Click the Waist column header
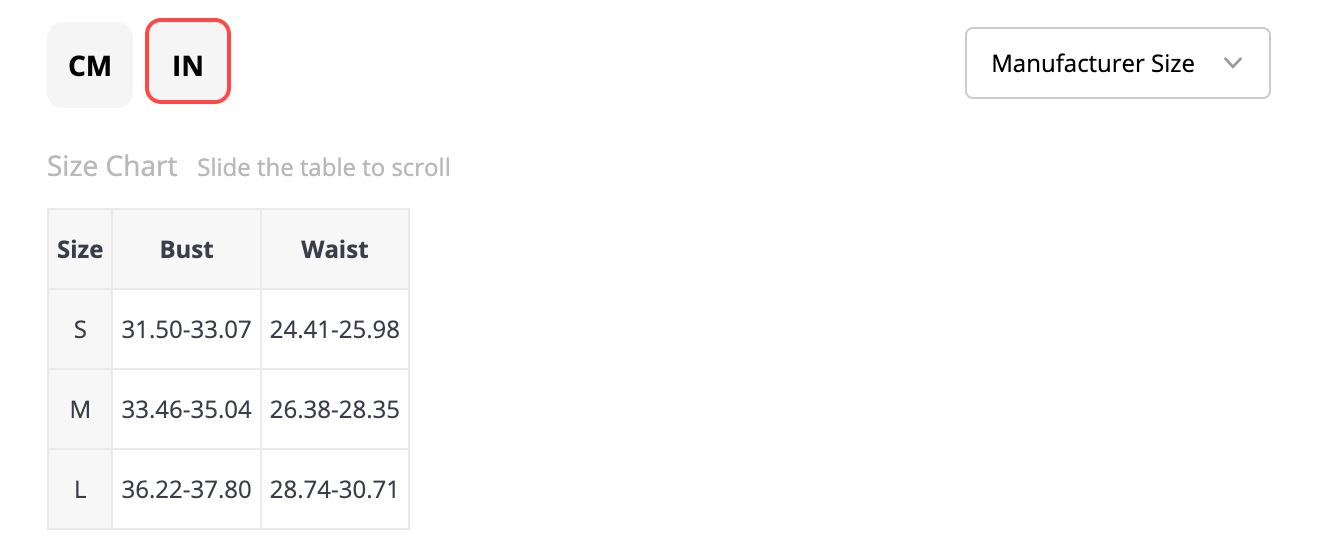 (335, 249)
